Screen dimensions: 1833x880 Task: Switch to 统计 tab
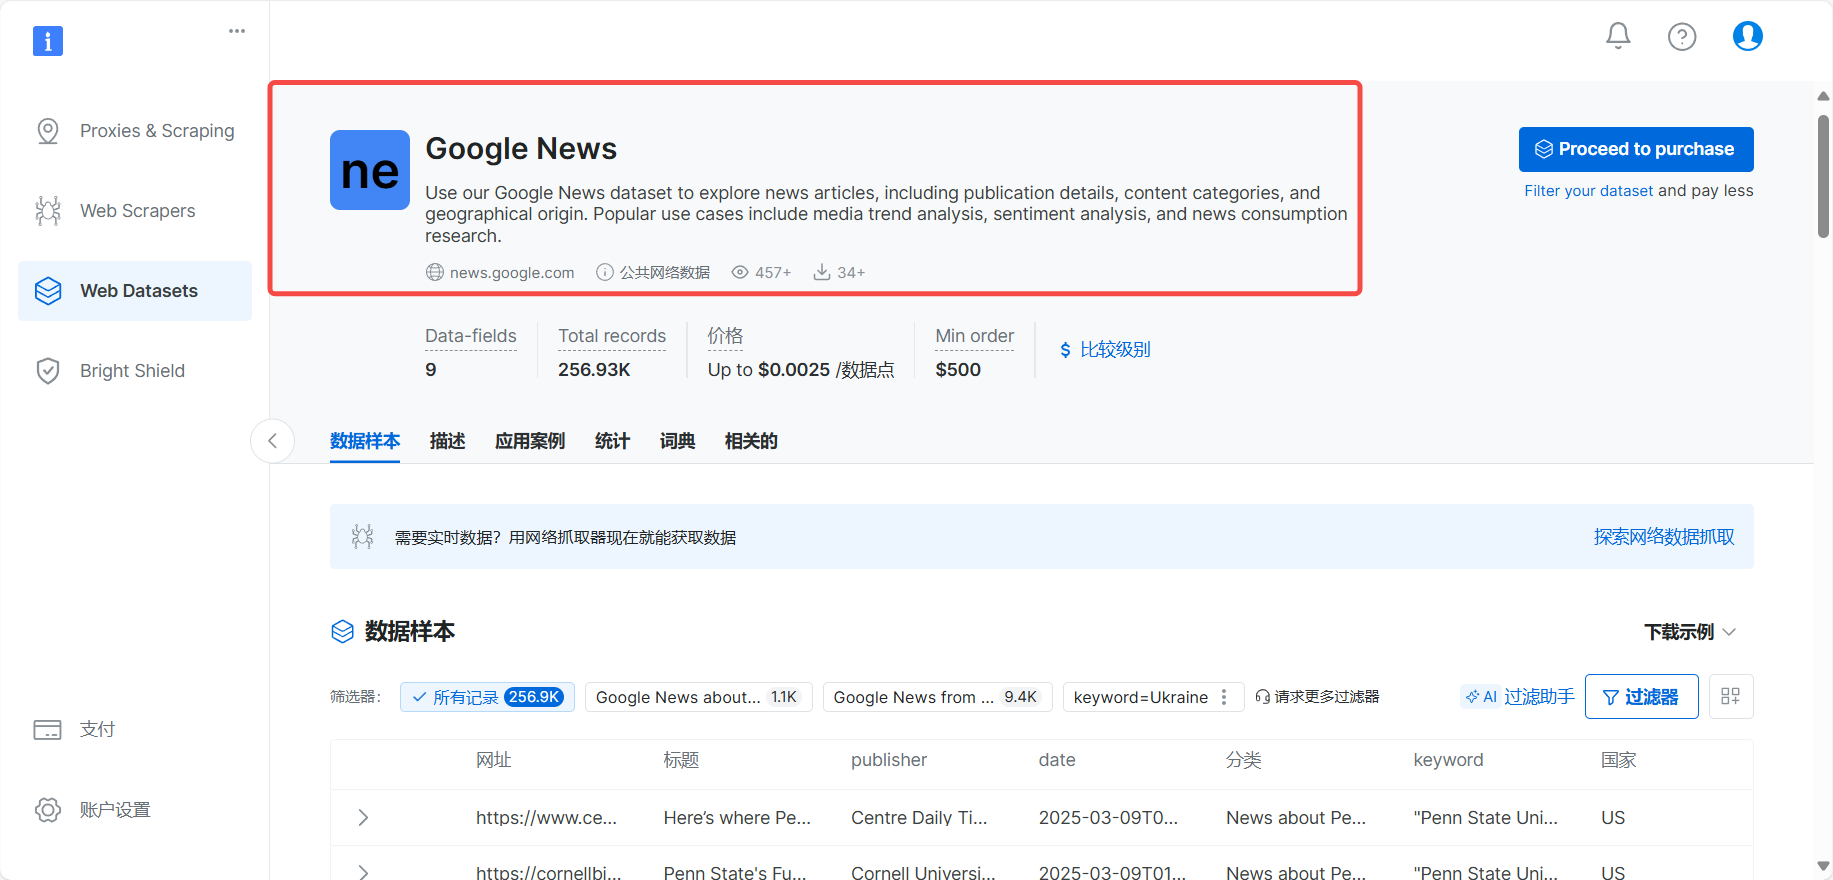point(612,441)
